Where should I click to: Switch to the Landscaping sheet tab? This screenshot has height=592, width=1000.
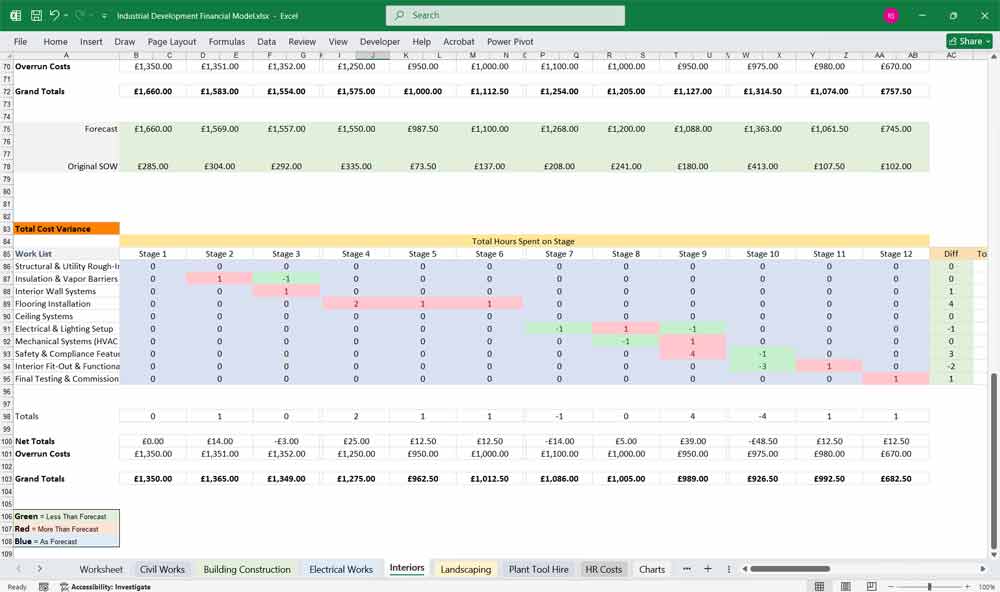pos(465,568)
